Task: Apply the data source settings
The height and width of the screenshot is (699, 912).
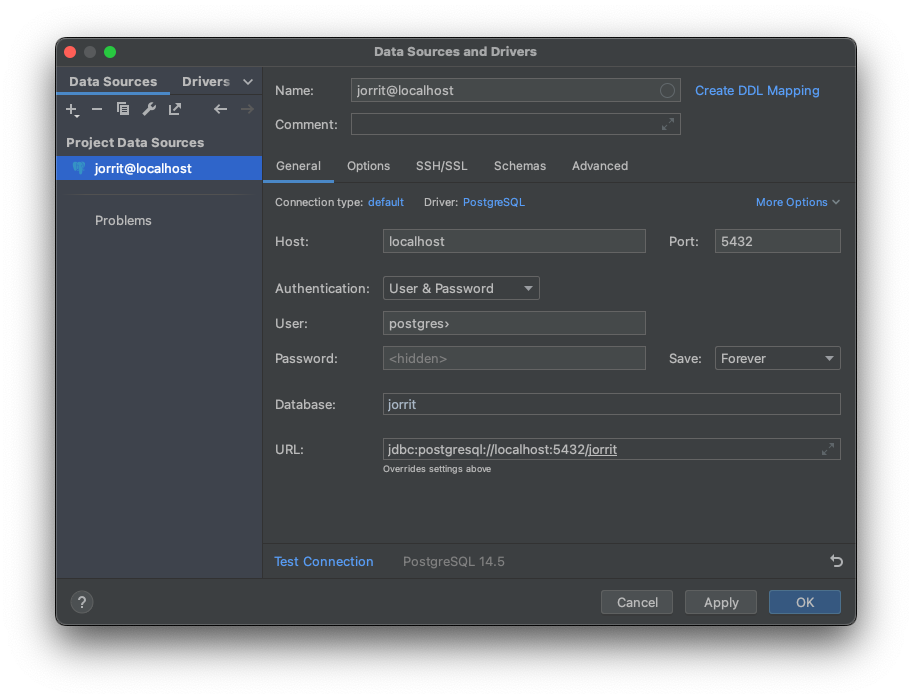Action: click(720, 602)
